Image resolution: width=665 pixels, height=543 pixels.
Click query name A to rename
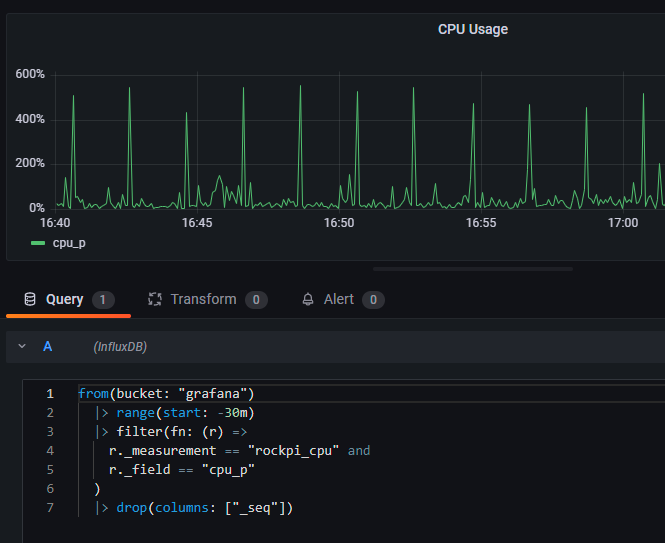coord(47,347)
